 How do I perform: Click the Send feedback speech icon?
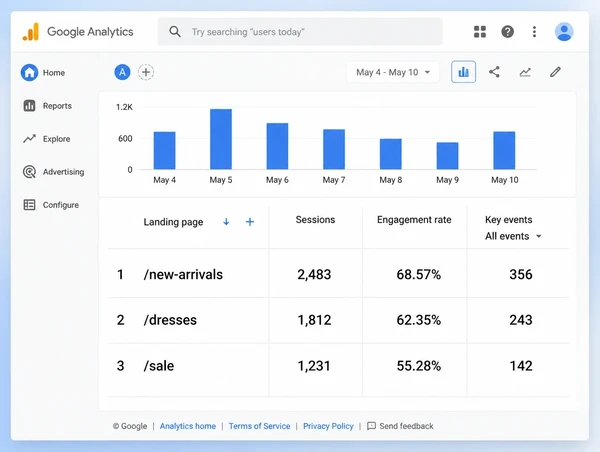pyautogui.click(x=371, y=426)
